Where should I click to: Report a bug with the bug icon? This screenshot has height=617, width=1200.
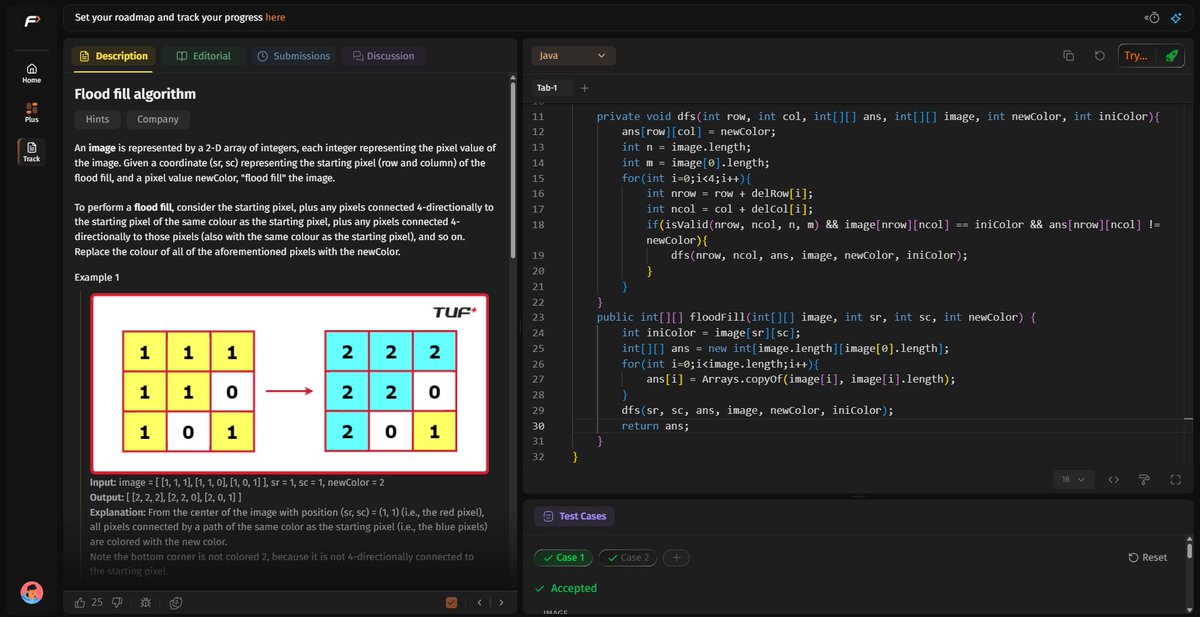tap(146, 602)
